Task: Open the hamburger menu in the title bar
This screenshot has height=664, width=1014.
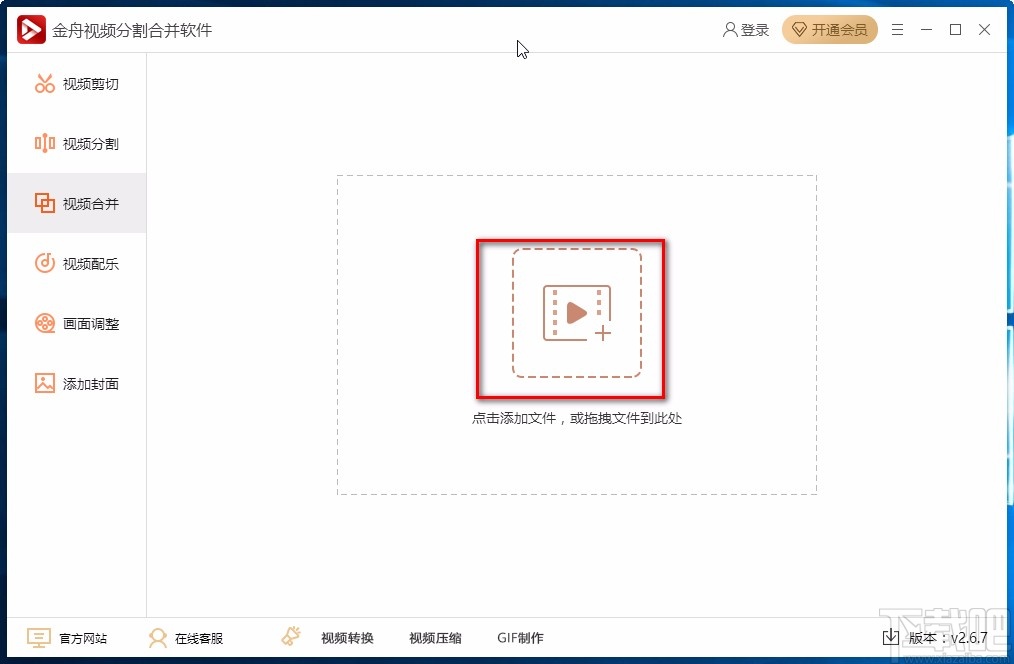Action: [x=897, y=30]
